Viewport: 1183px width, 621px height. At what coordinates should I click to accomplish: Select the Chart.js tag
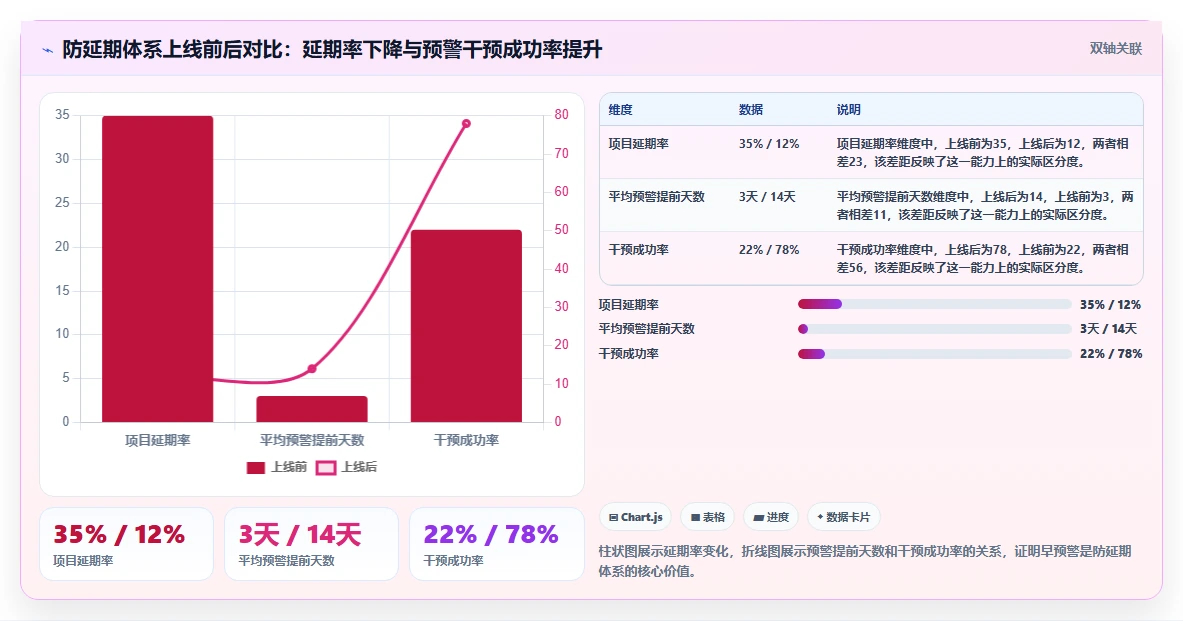635,517
